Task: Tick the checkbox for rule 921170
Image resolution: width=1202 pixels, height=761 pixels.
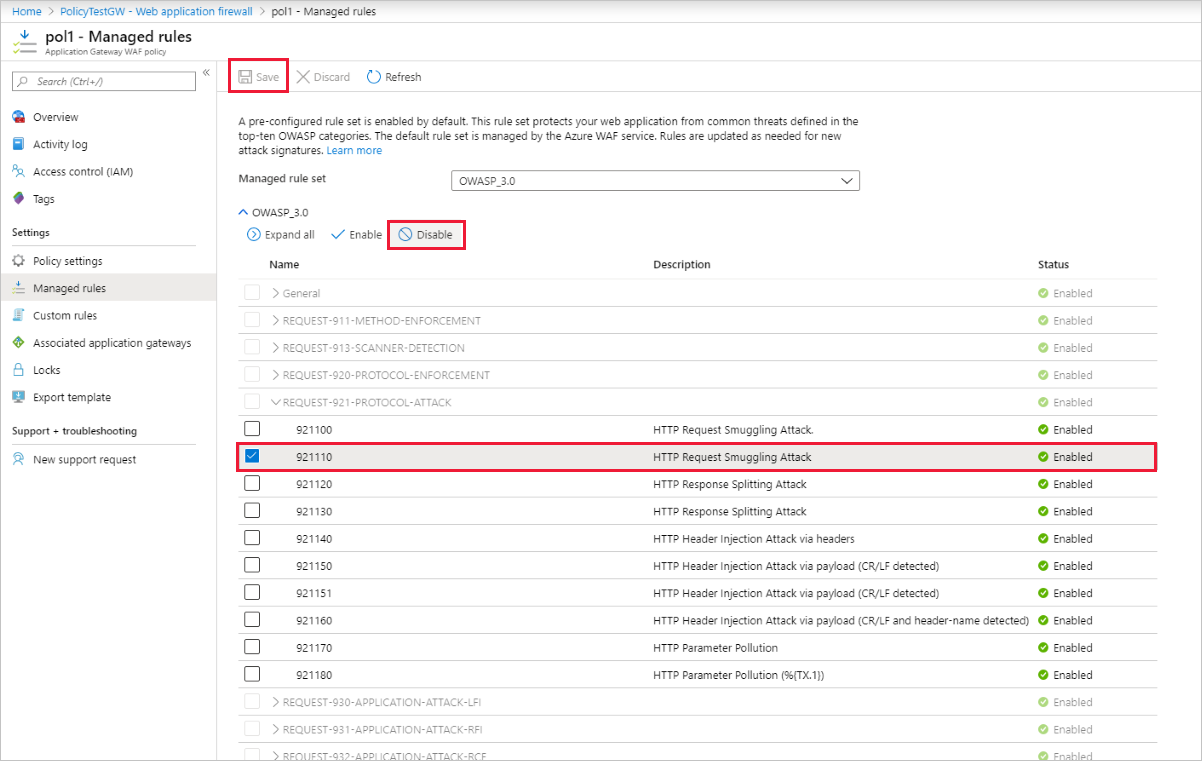Action: [252, 647]
